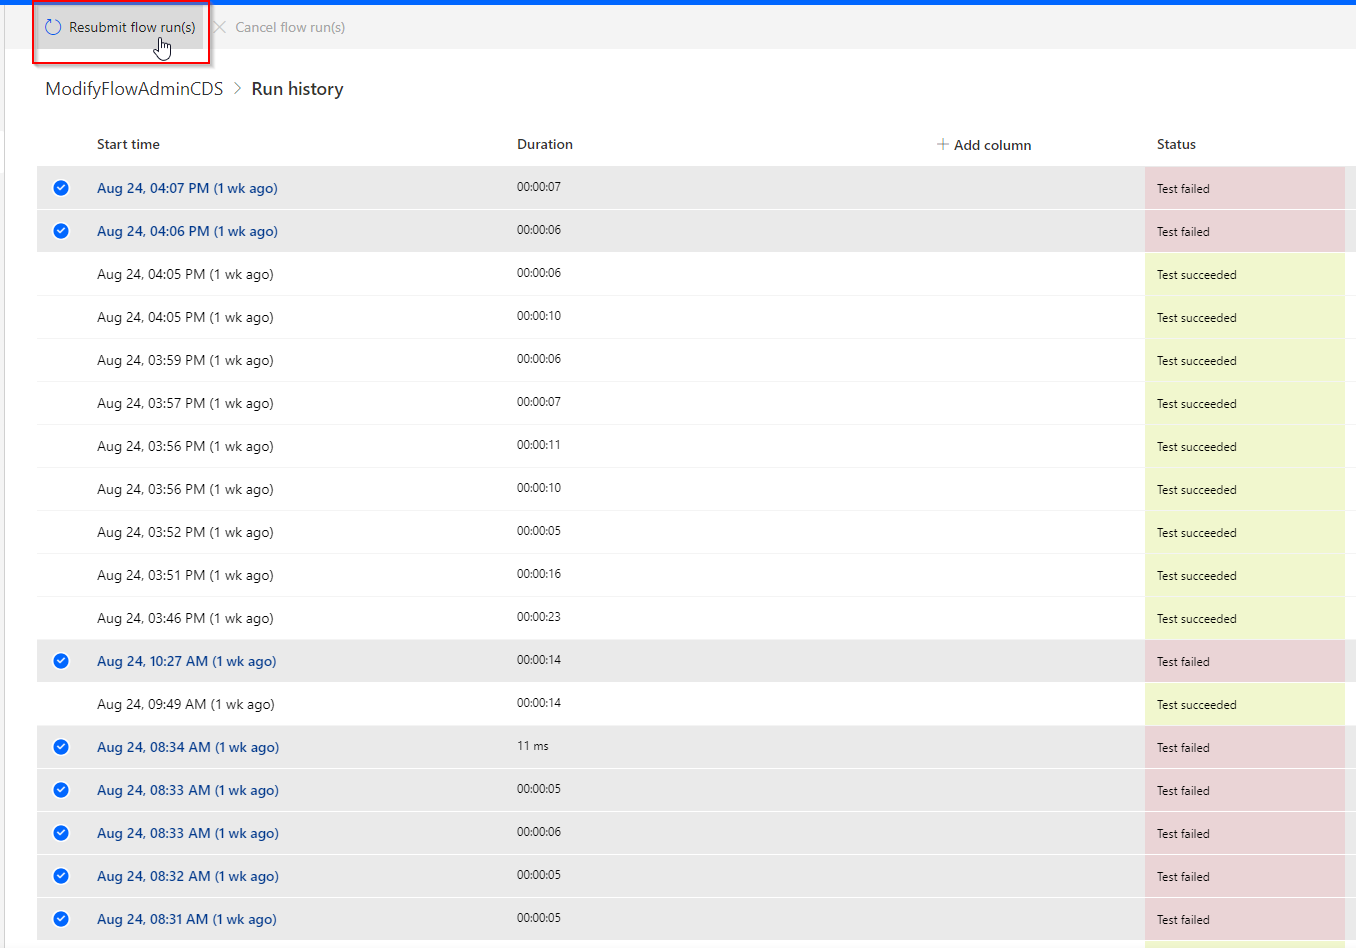Click the 11 ms duration cell
Image resolution: width=1356 pixels, height=948 pixels.
533,746
